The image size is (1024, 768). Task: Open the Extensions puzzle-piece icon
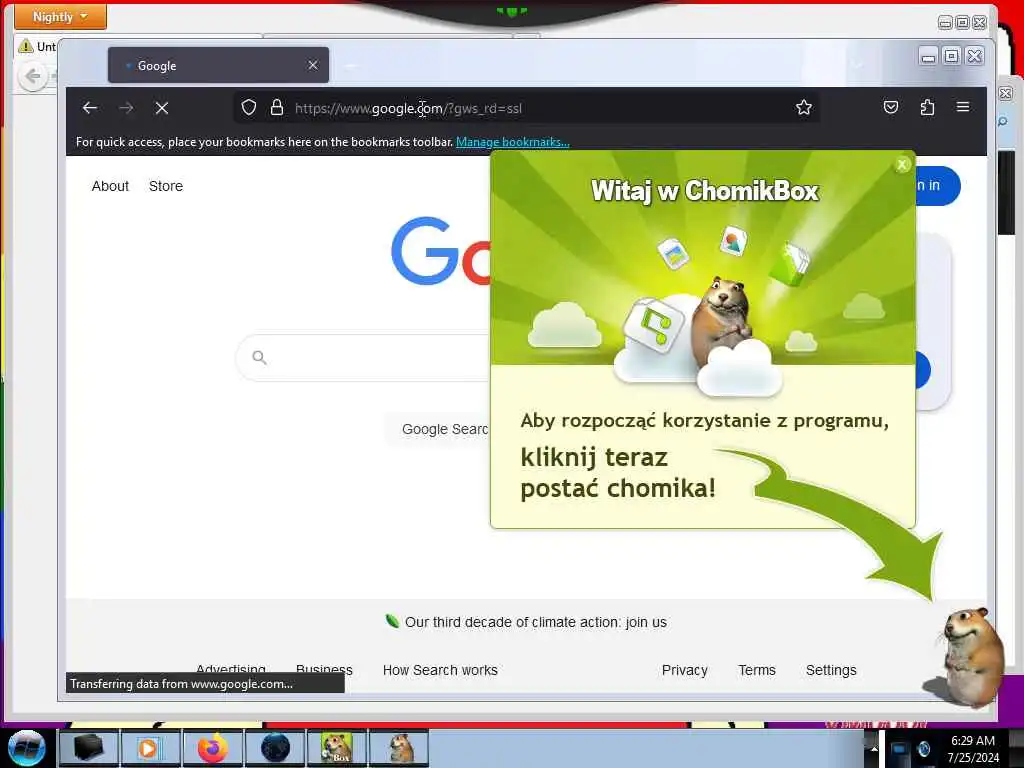click(x=927, y=107)
